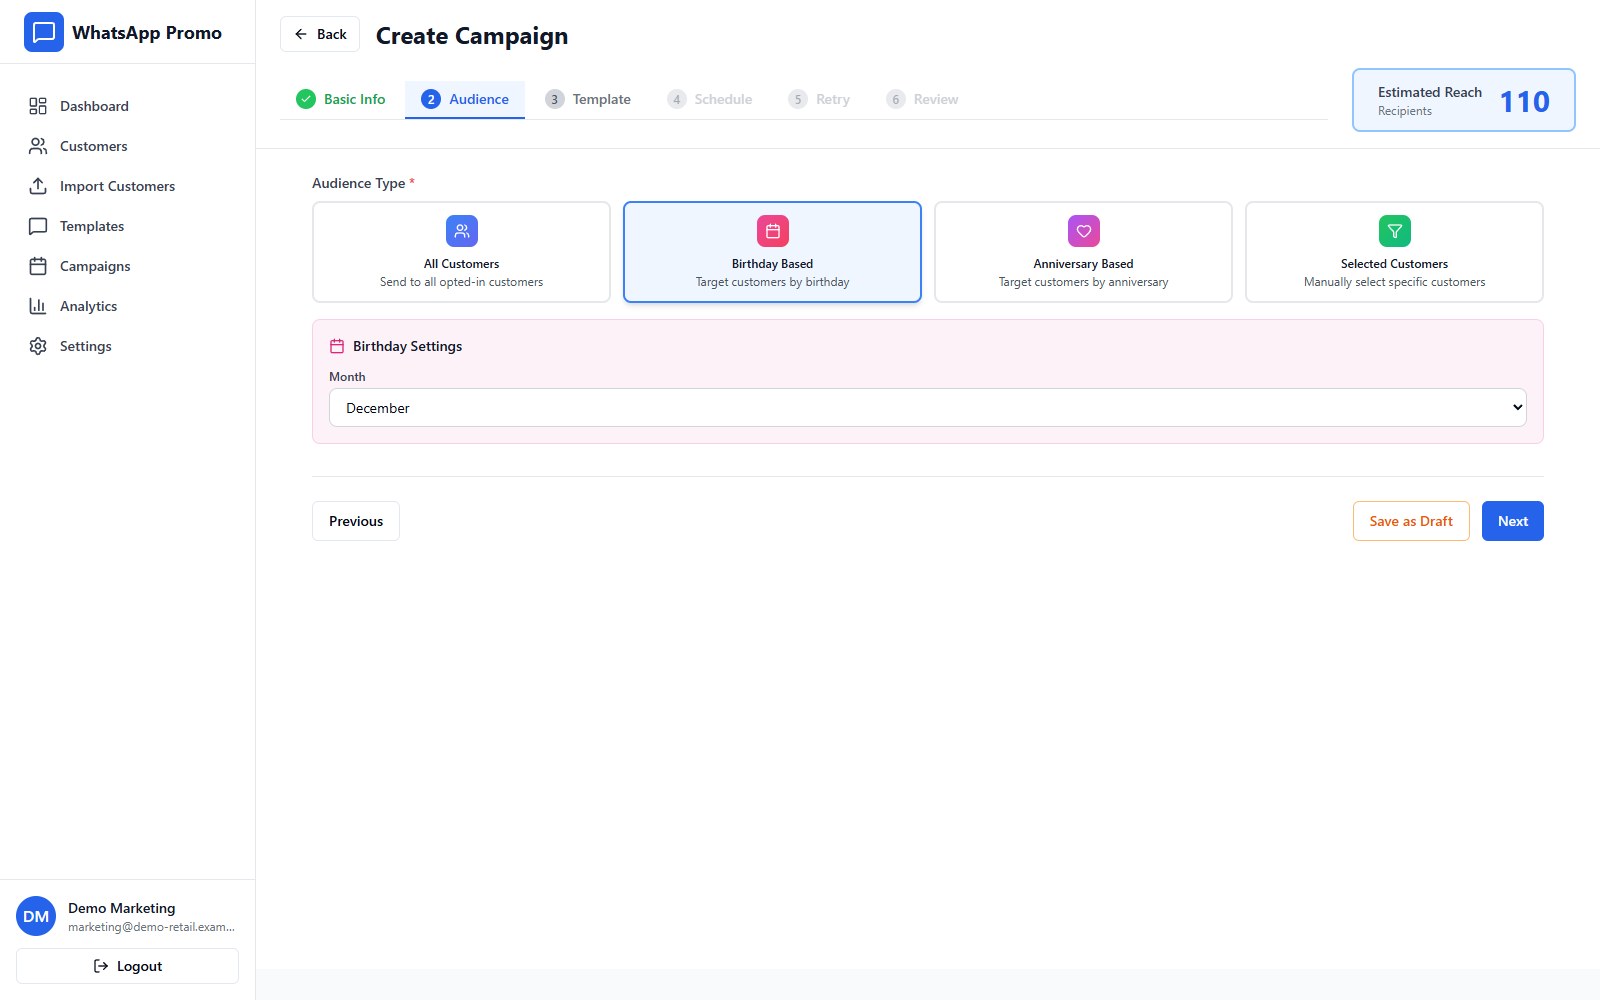Click the Campaigns calendar icon
This screenshot has height=1000, width=1600.
pyautogui.click(x=38, y=266)
